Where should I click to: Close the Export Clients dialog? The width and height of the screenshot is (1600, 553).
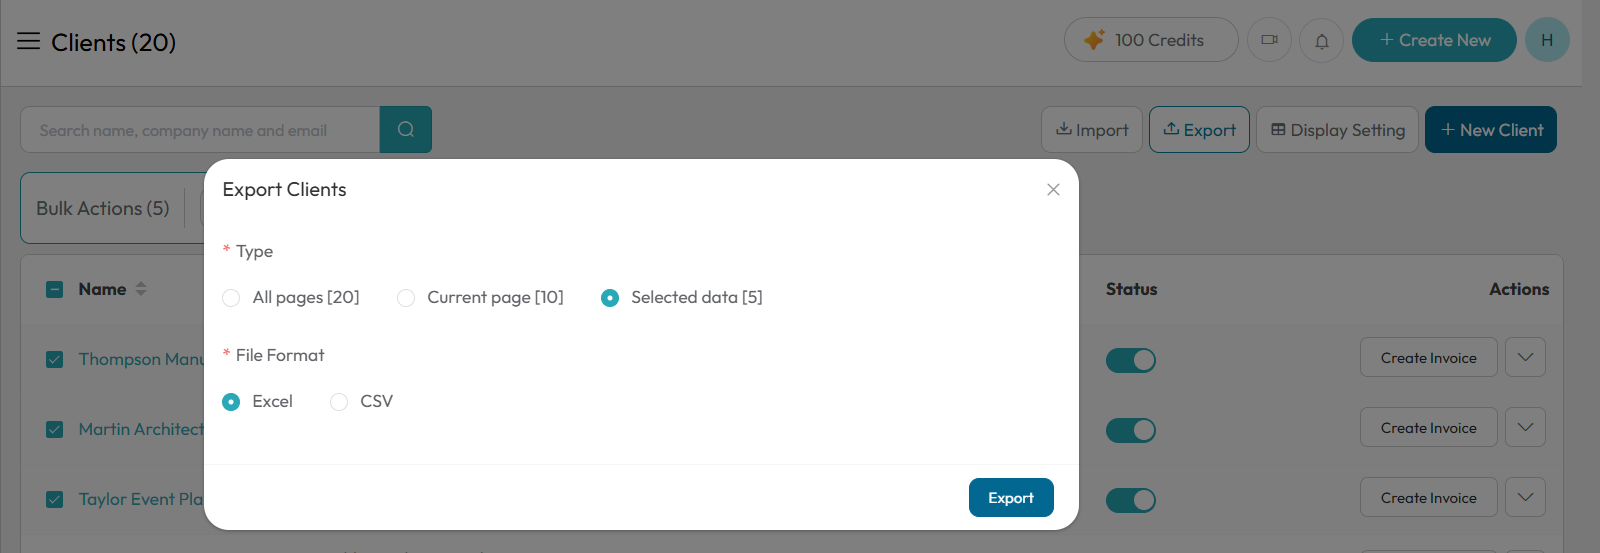pos(1053,190)
